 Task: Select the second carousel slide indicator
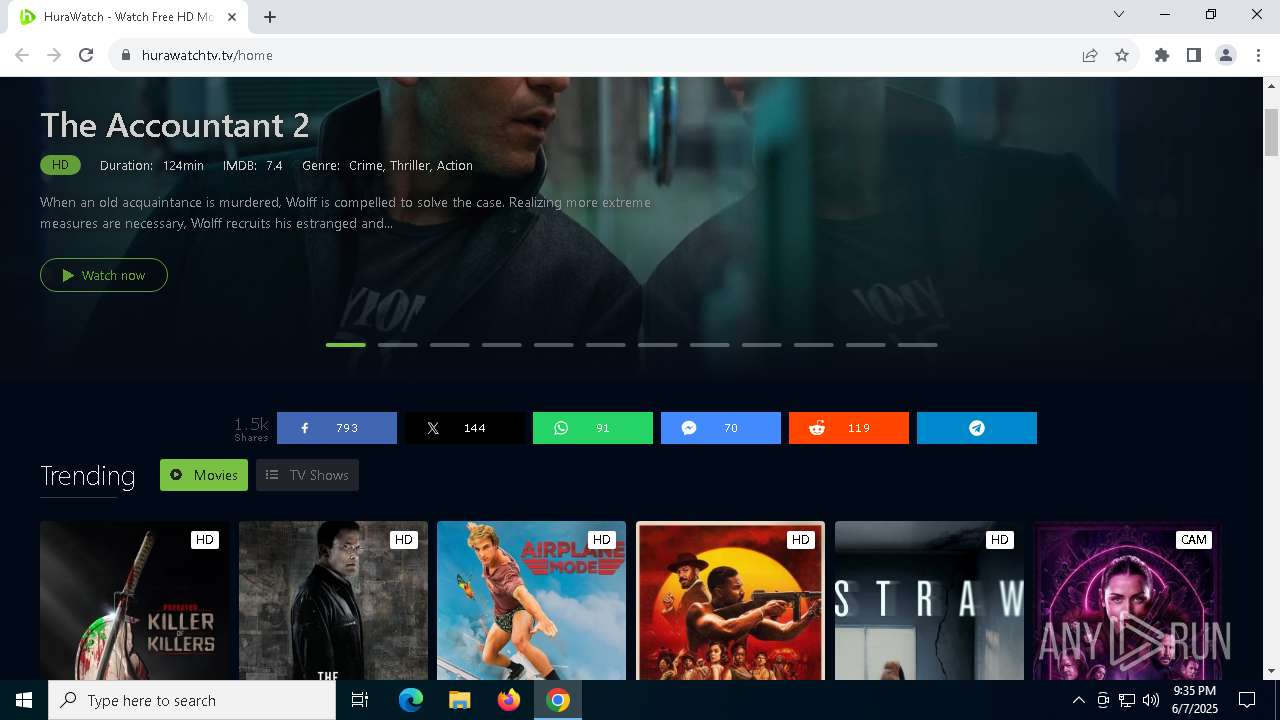(x=398, y=345)
